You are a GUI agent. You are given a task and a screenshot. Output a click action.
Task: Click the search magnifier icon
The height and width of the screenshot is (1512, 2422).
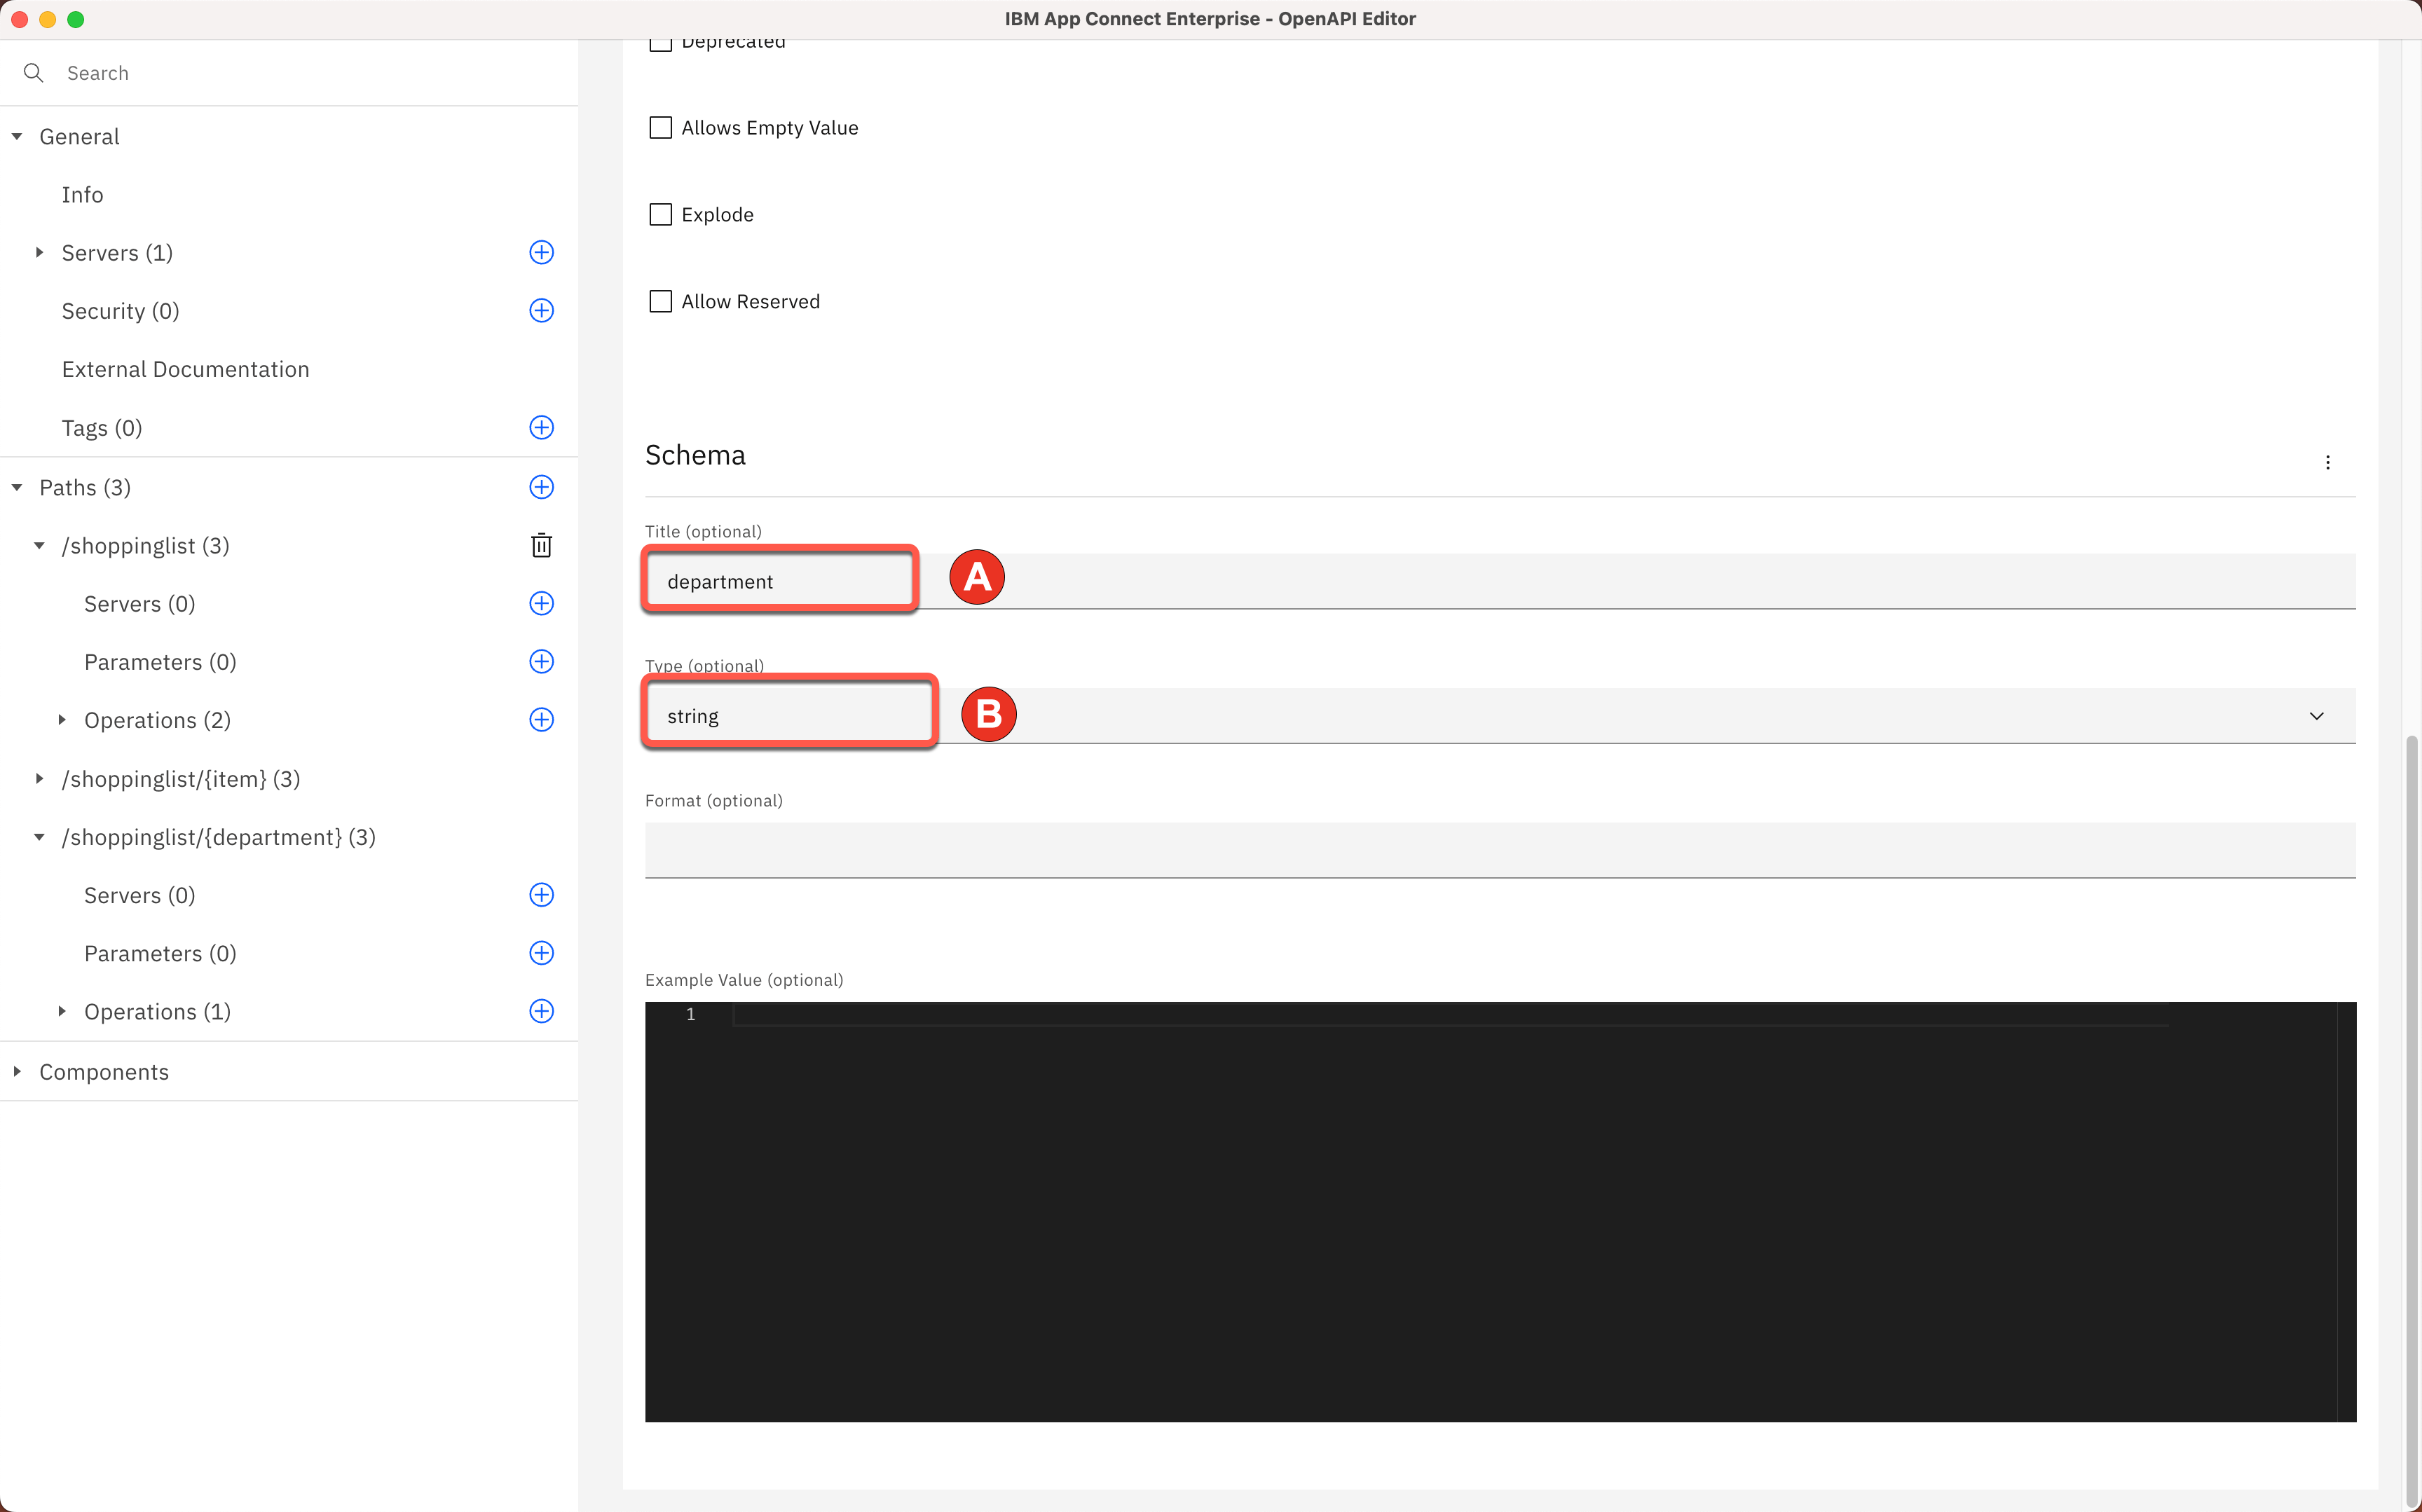coord(33,72)
